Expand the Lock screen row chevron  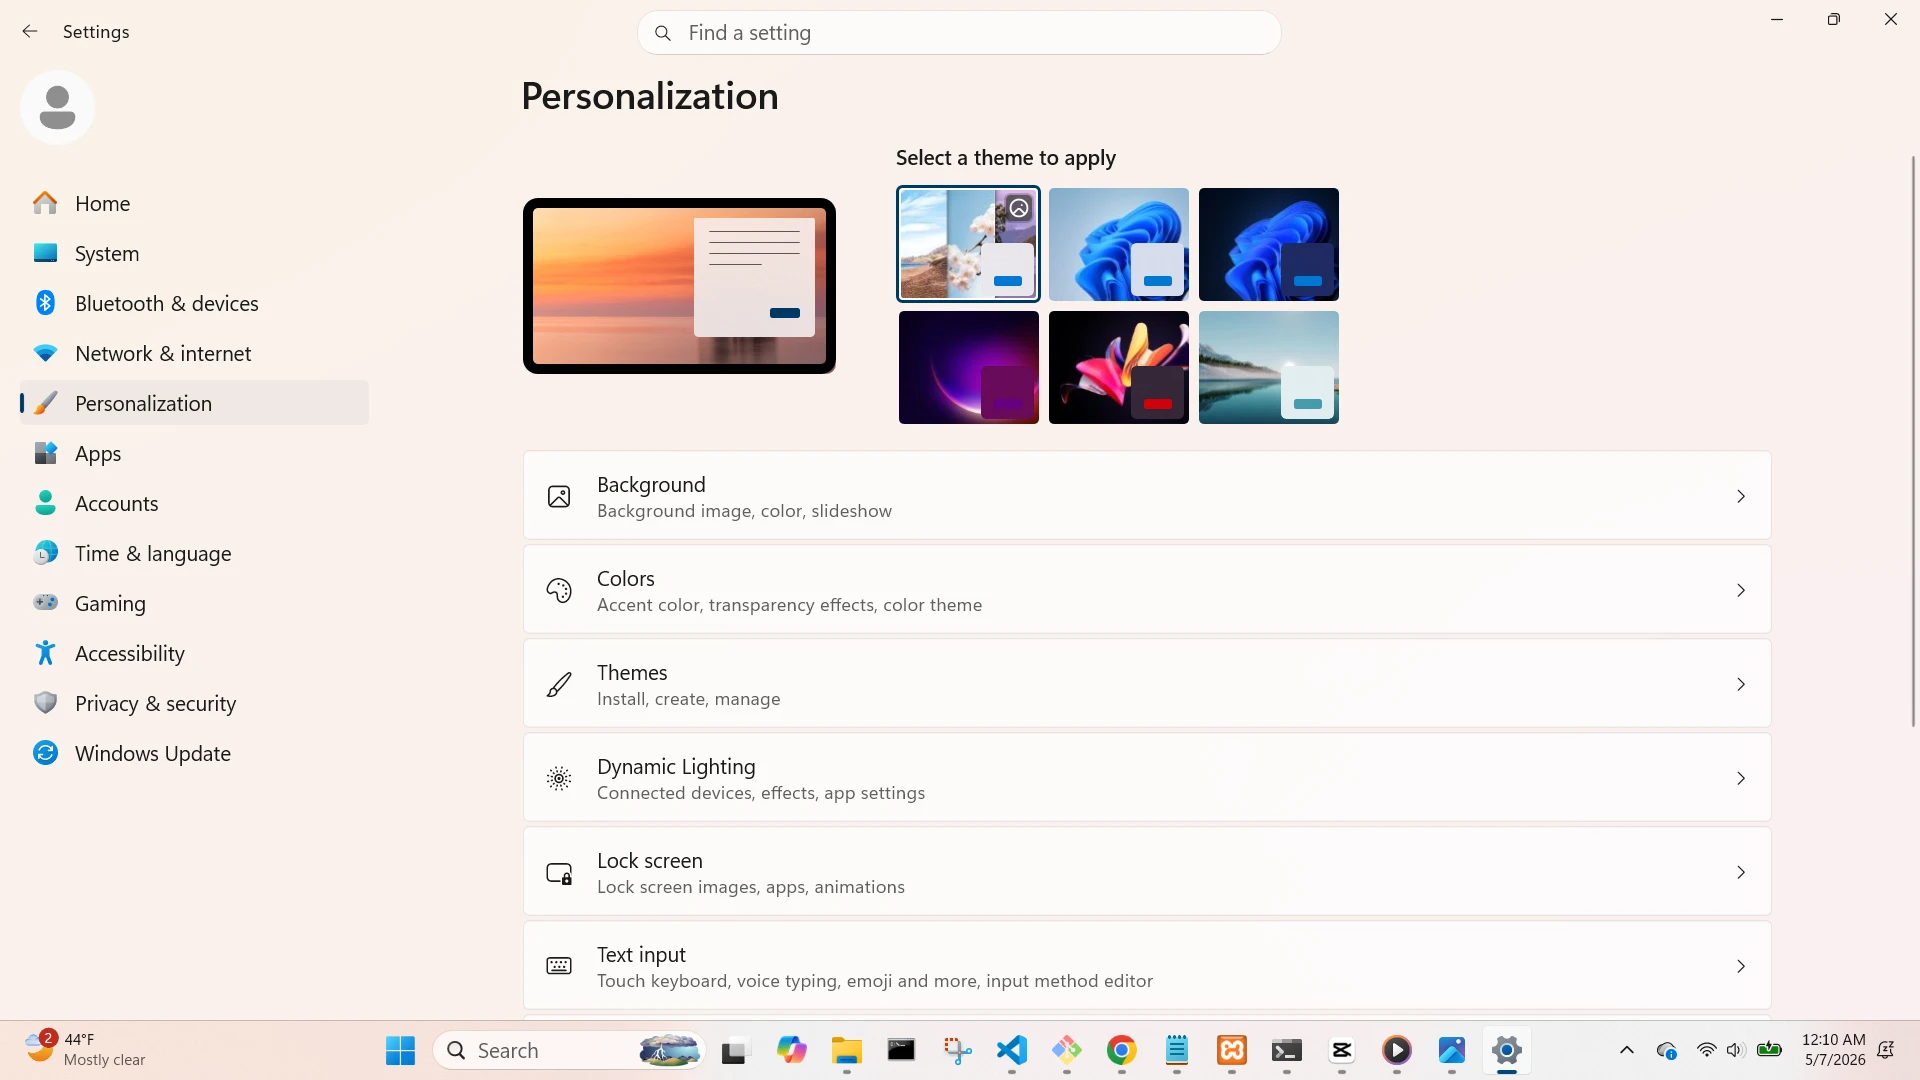pyautogui.click(x=1741, y=873)
